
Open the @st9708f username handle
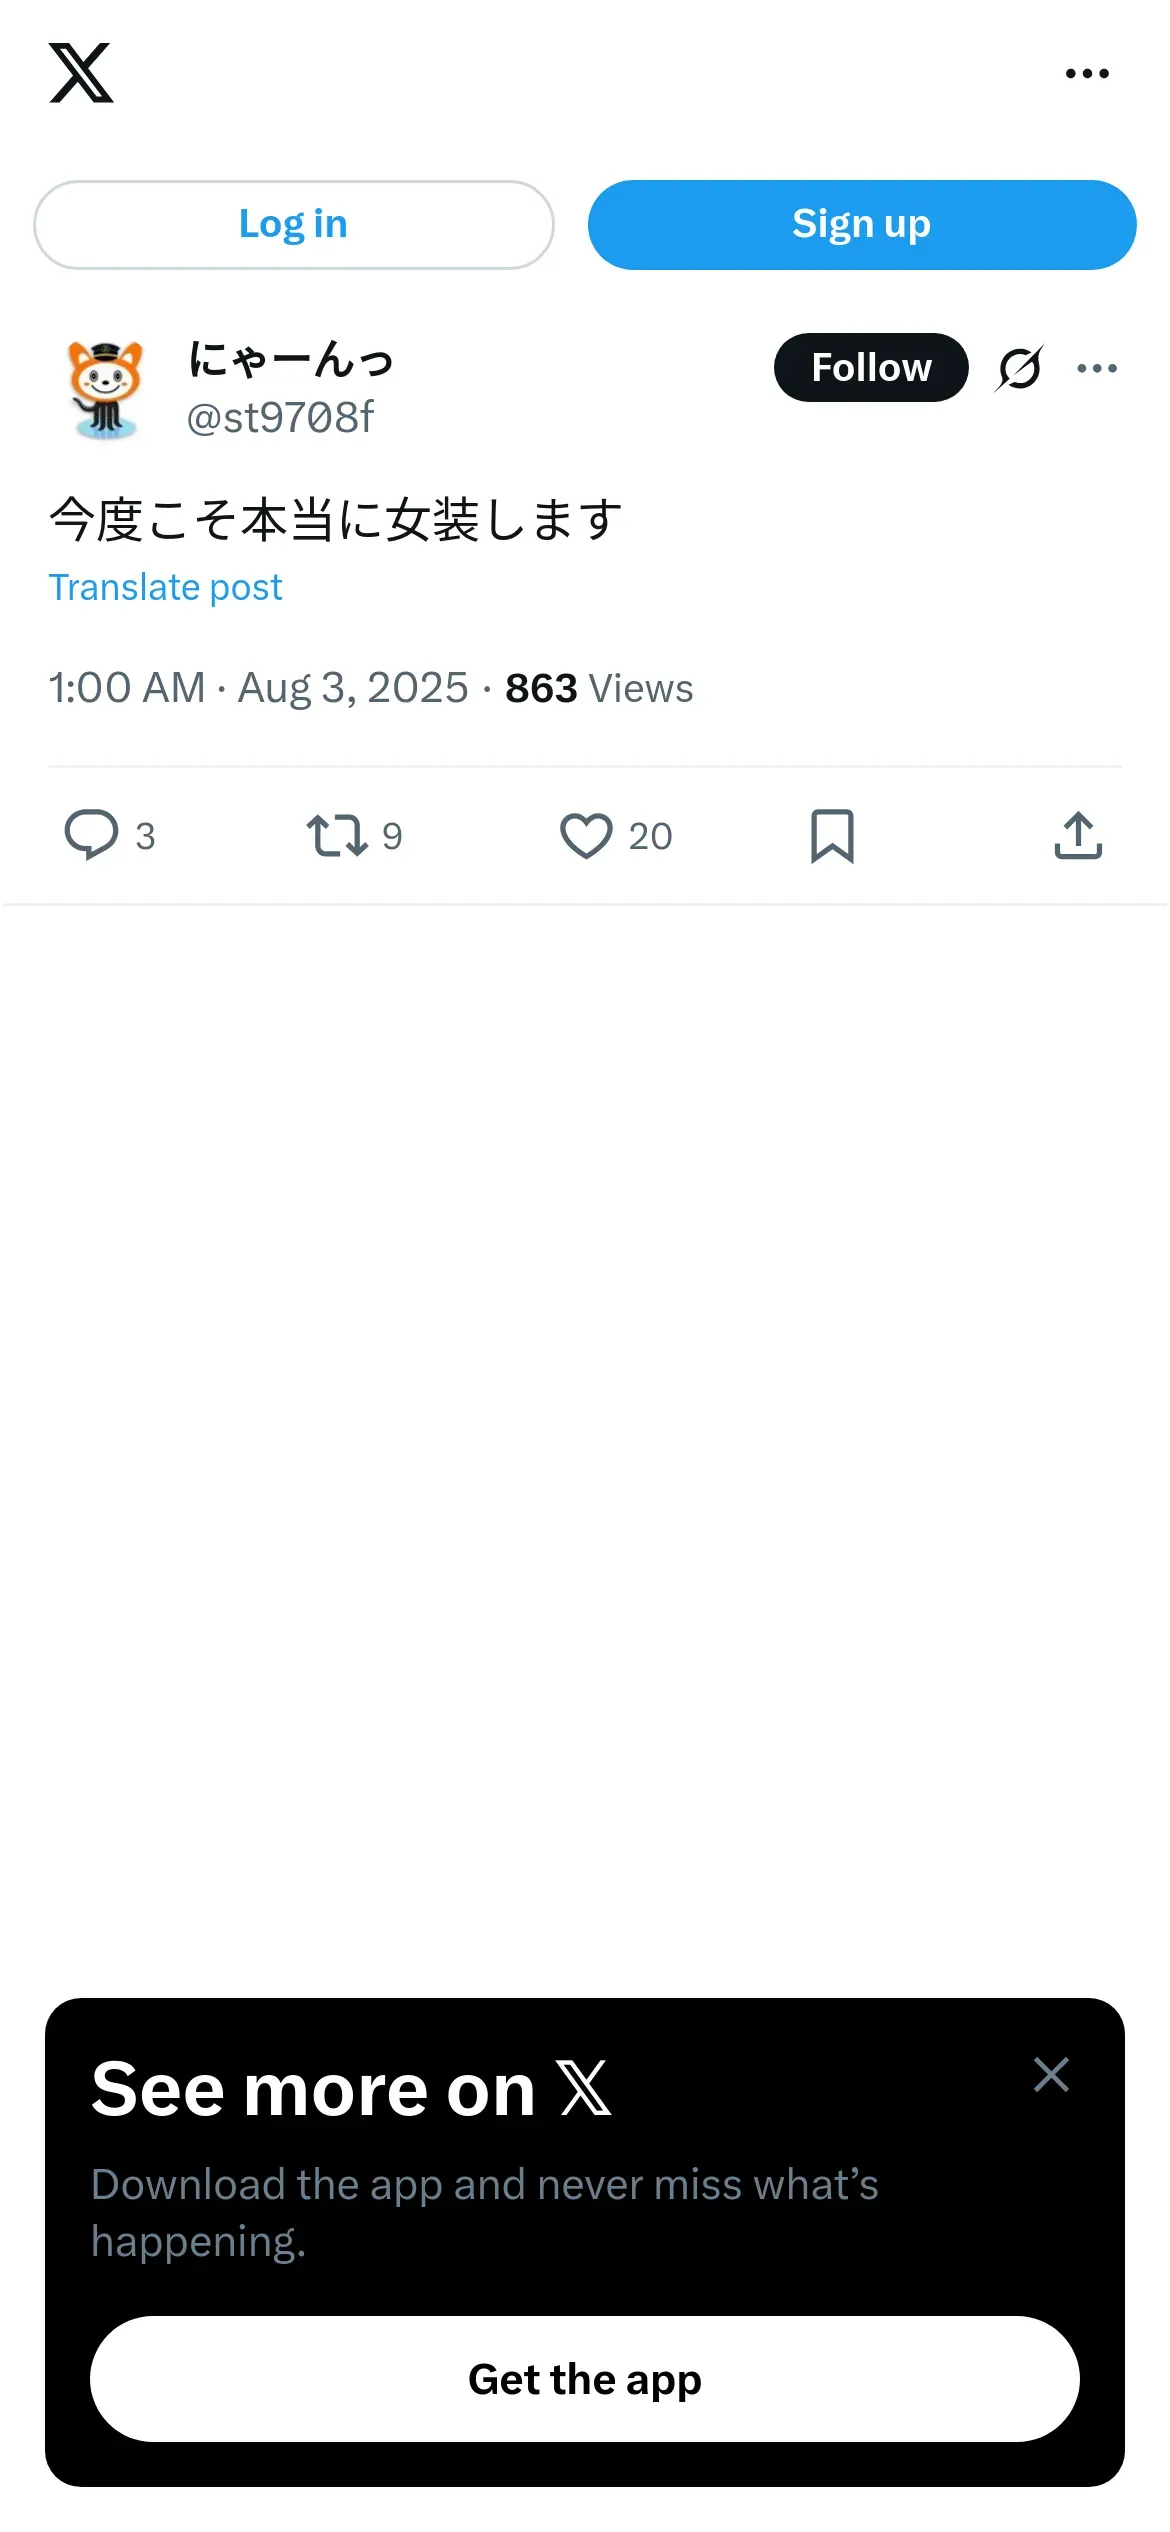[x=280, y=417]
